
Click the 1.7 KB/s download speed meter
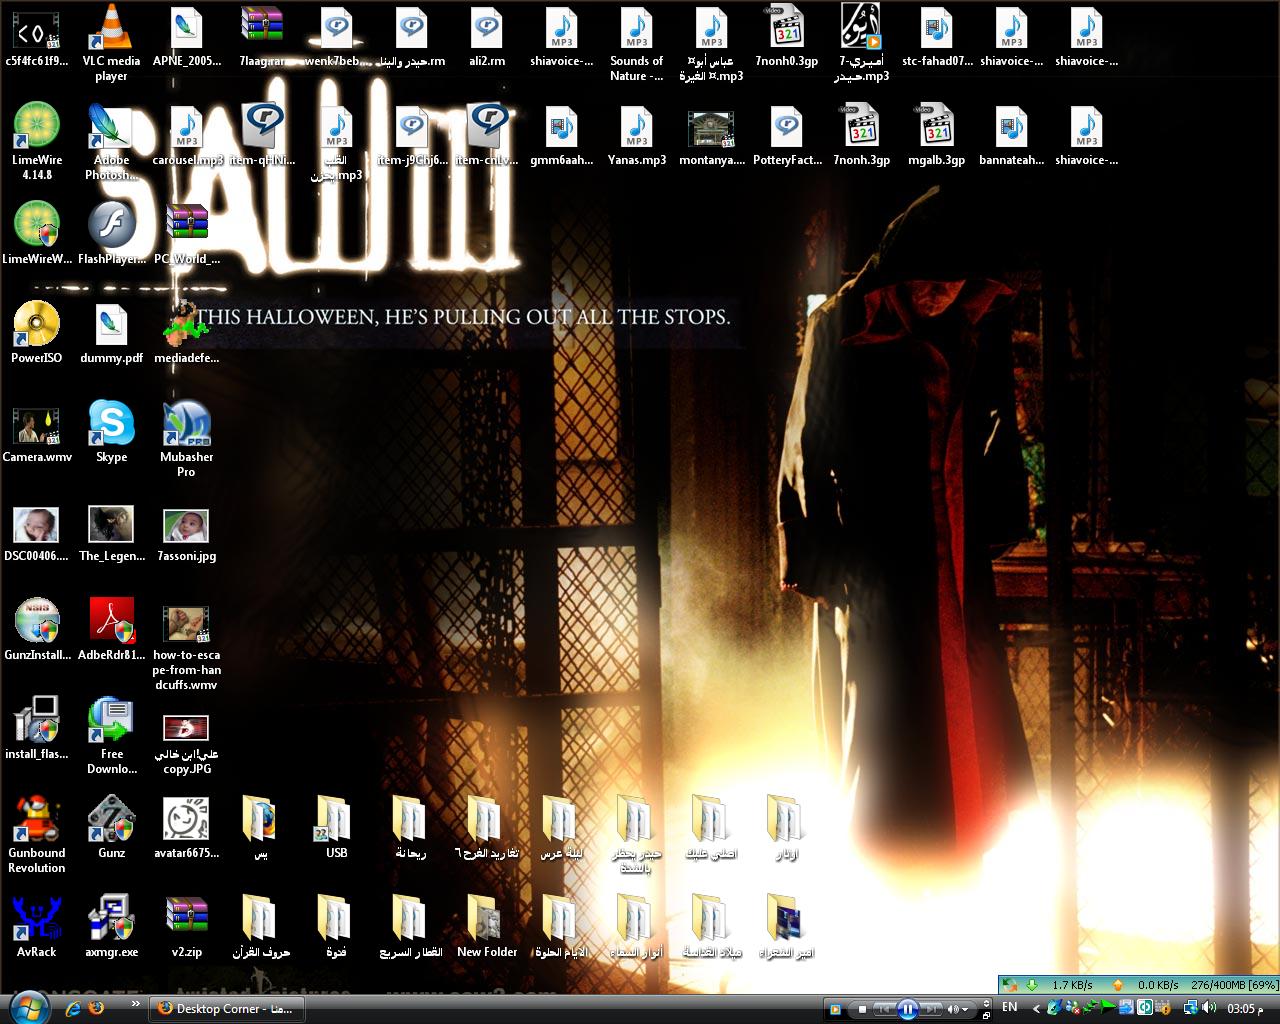pyautogui.click(x=1071, y=985)
